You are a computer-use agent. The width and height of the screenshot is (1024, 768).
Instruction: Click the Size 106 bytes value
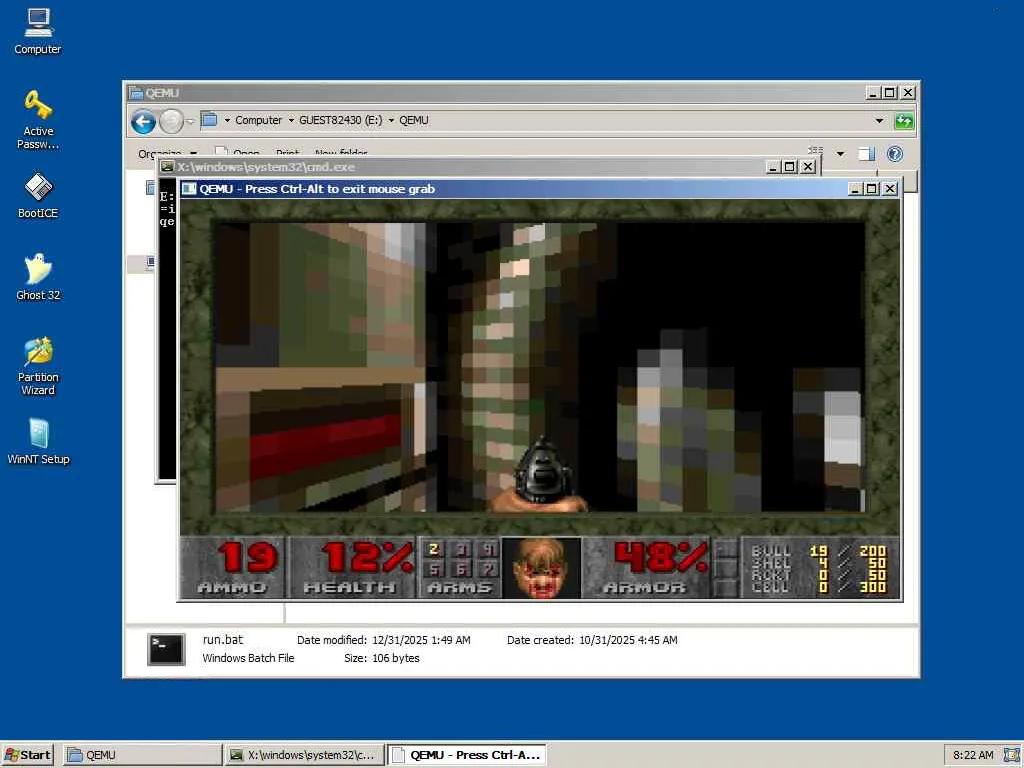pos(395,658)
